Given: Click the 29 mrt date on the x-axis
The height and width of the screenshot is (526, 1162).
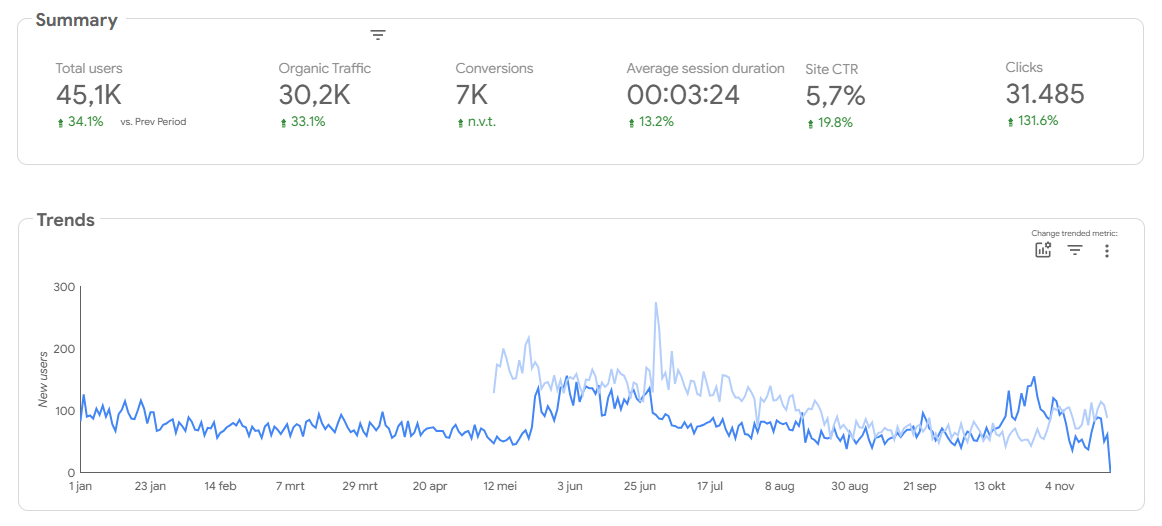Looking at the screenshot, I should pyautogui.click(x=359, y=487).
